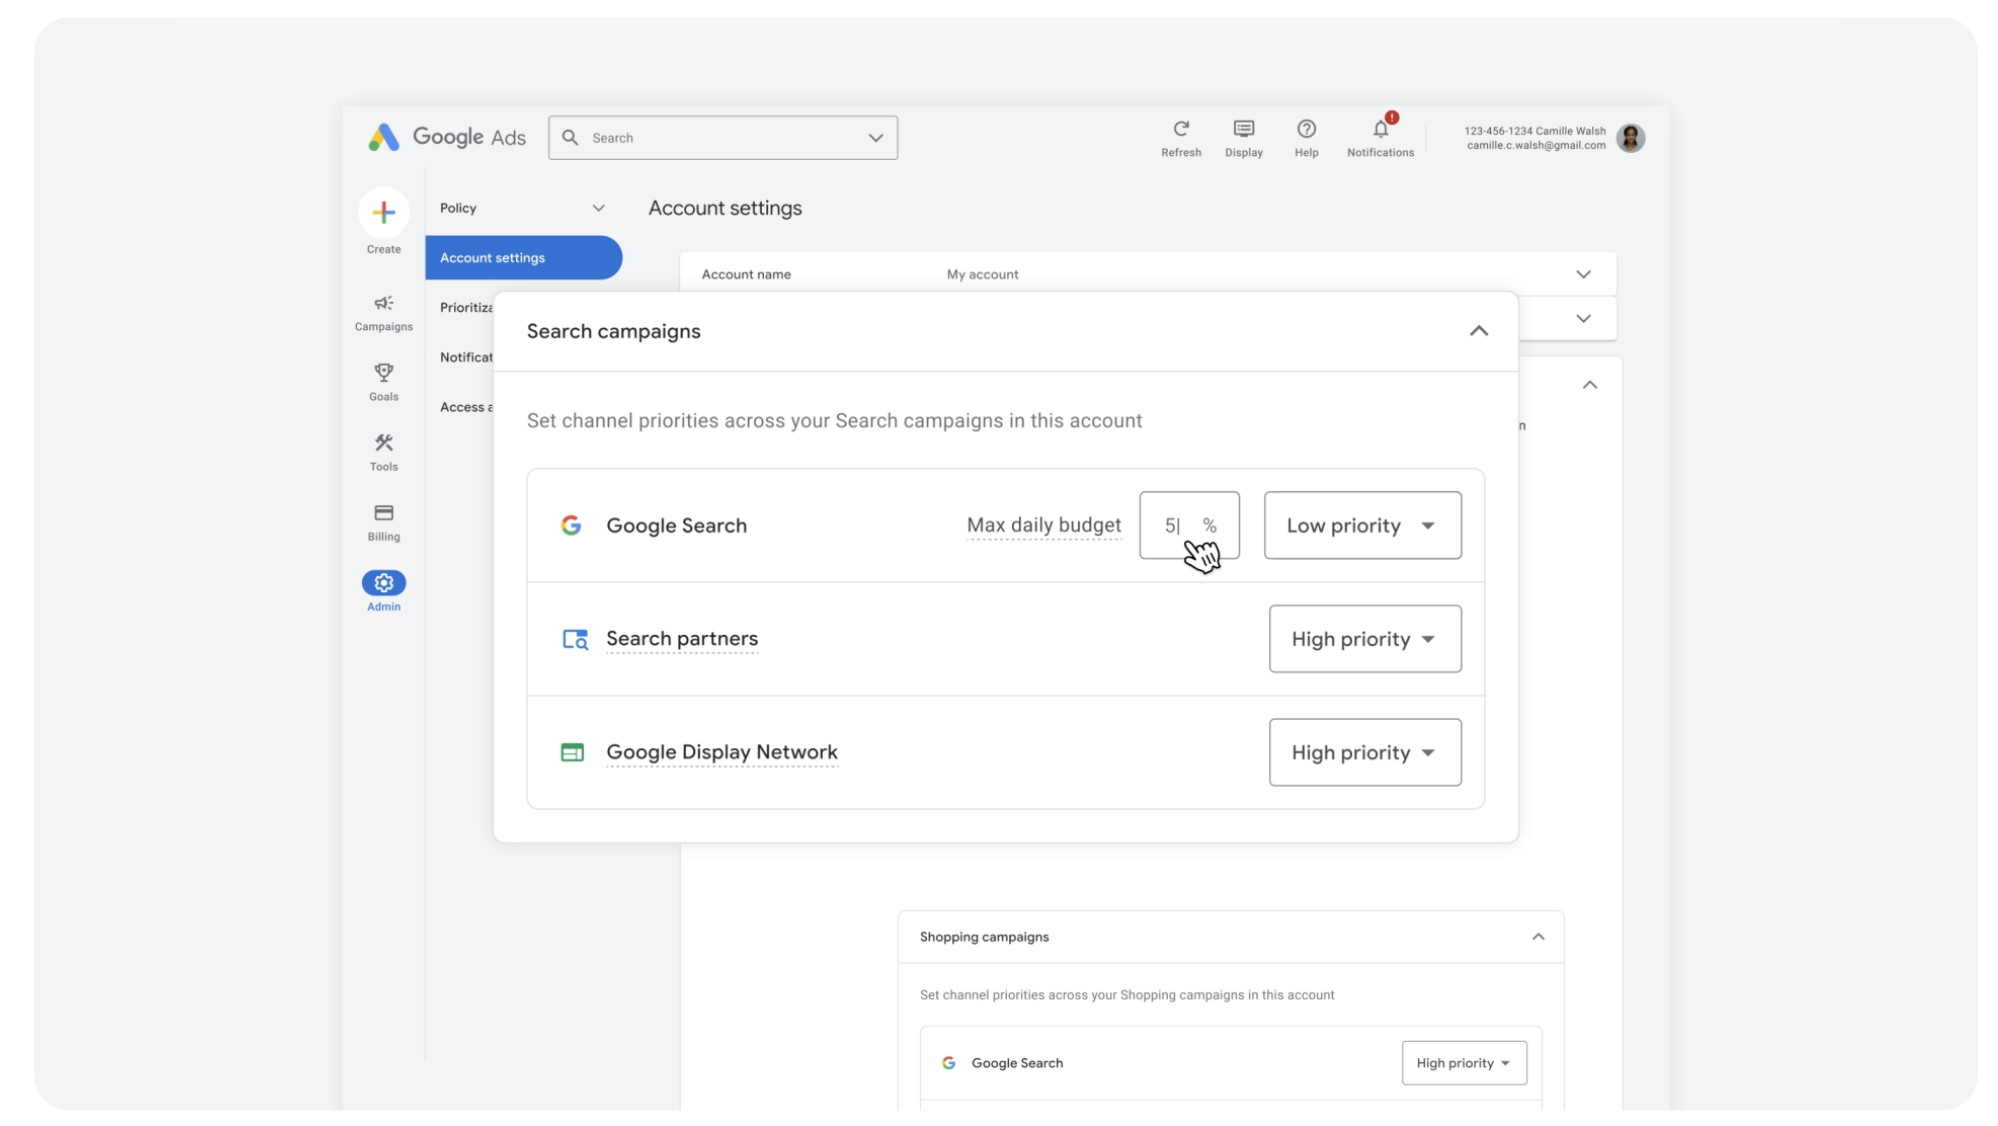
Task: Click the search magnifier icon
Action: point(570,137)
